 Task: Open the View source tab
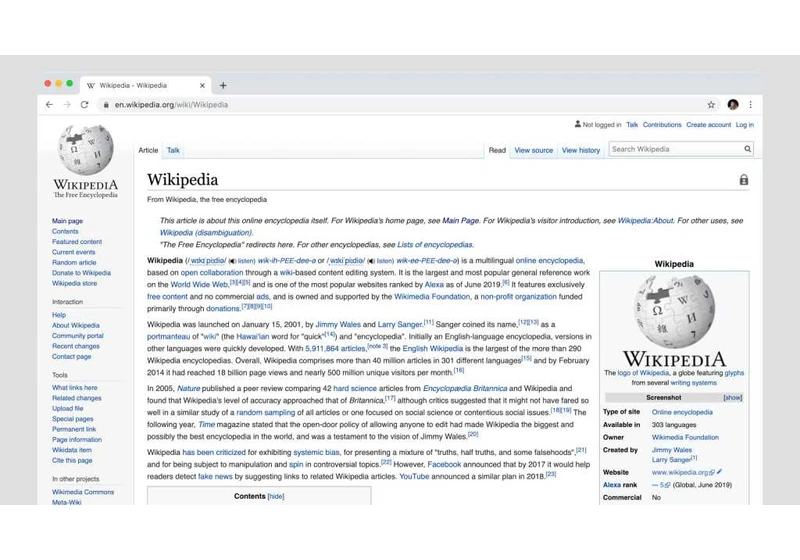tap(534, 150)
